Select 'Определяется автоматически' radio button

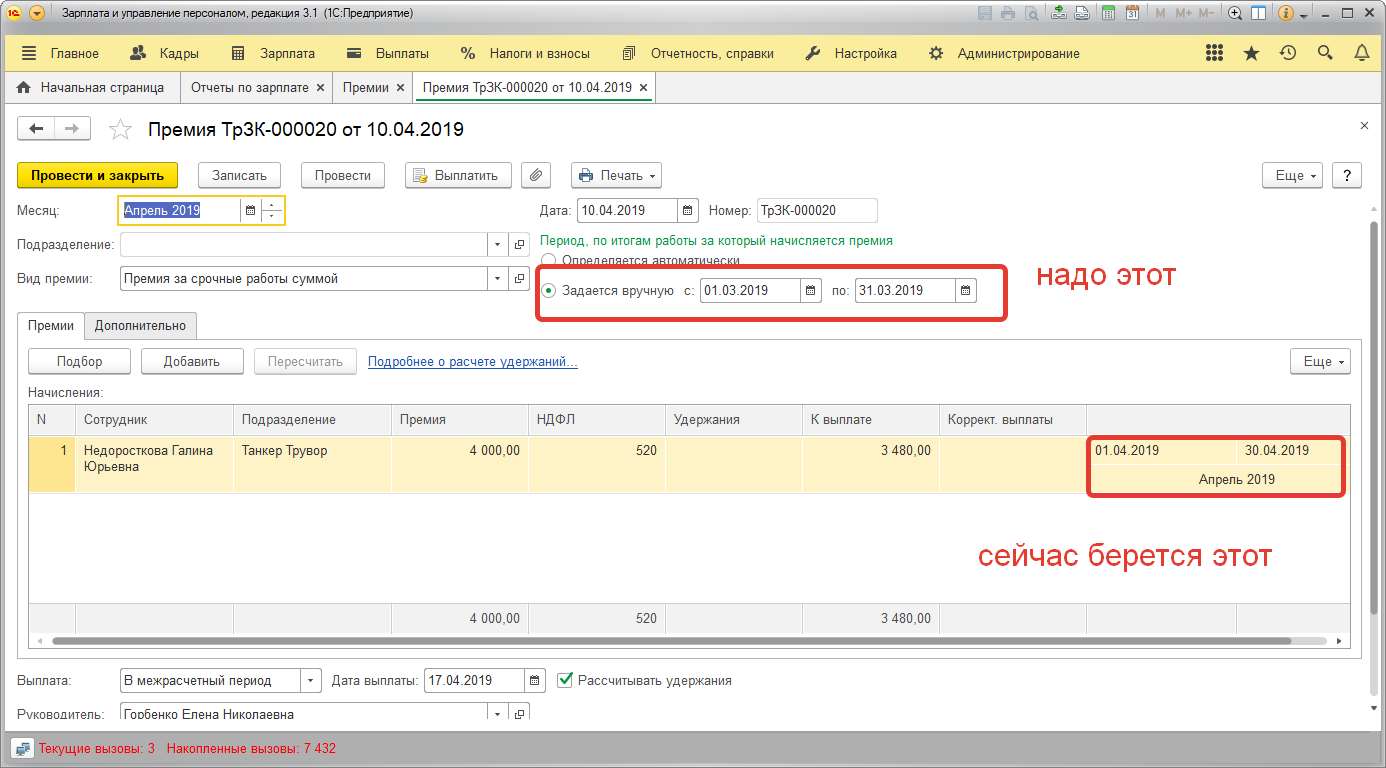tap(548, 261)
